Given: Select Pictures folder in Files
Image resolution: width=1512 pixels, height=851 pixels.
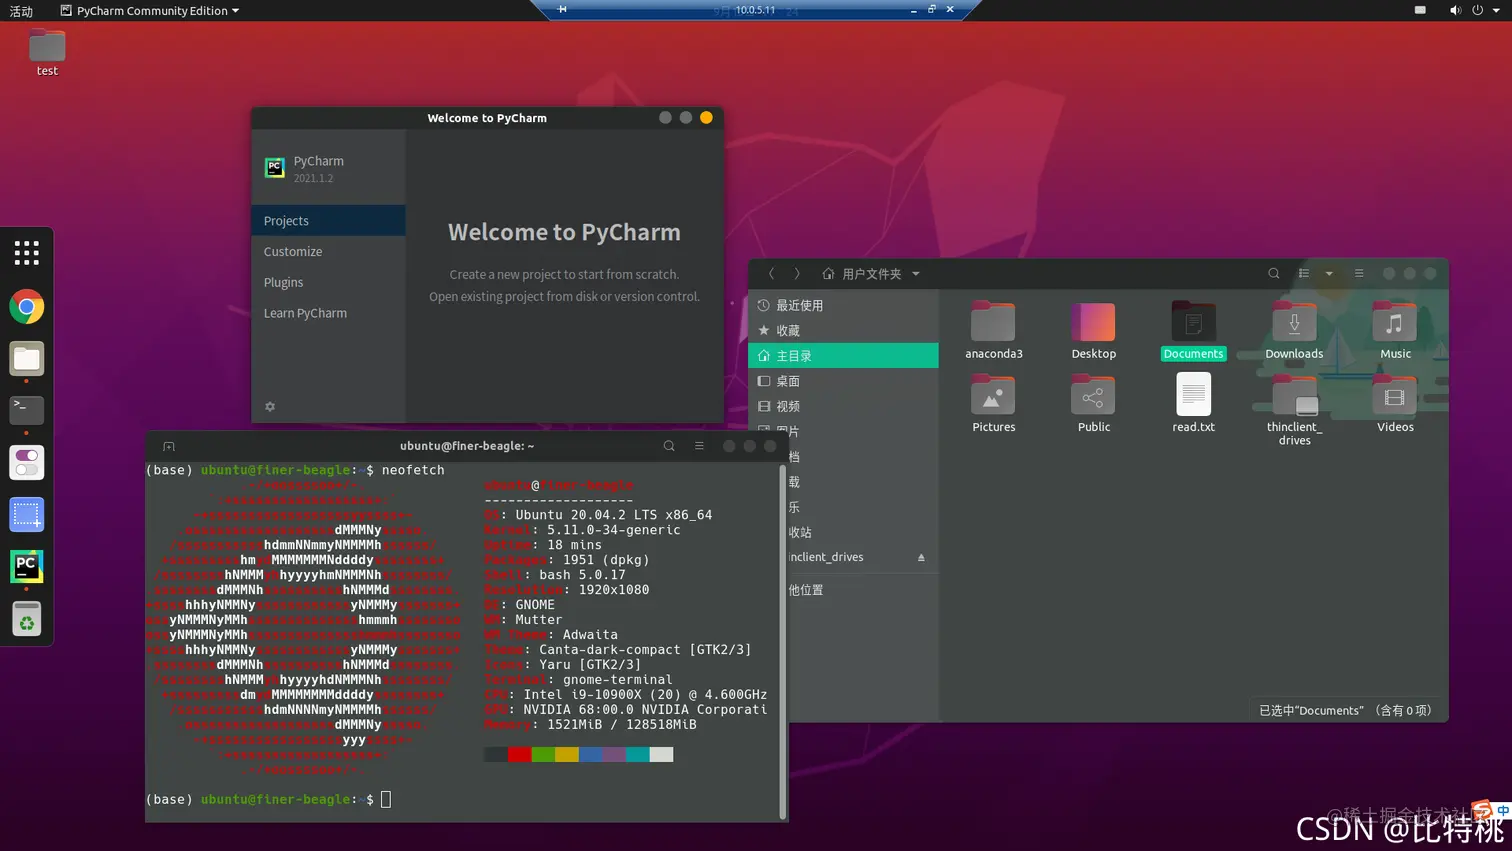Looking at the screenshot, I should (994, 404).
